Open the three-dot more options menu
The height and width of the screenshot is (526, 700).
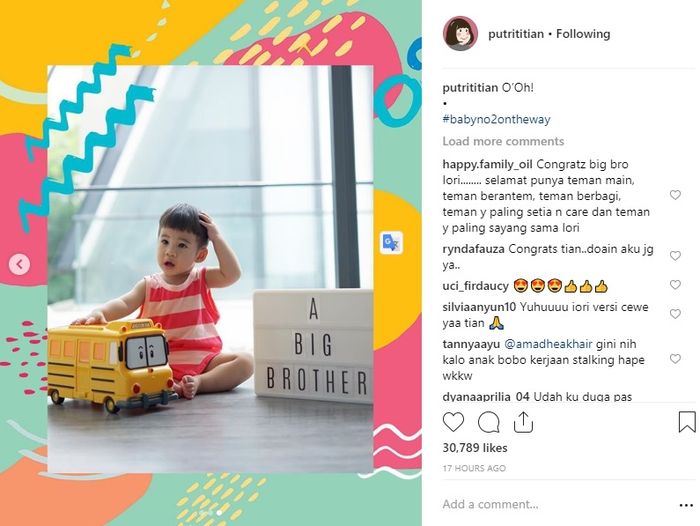(x=686, y=505)
